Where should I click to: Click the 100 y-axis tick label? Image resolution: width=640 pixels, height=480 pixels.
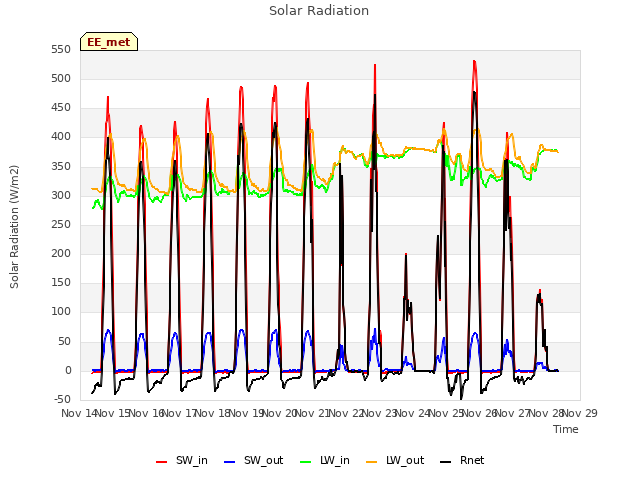pos(61,312)
